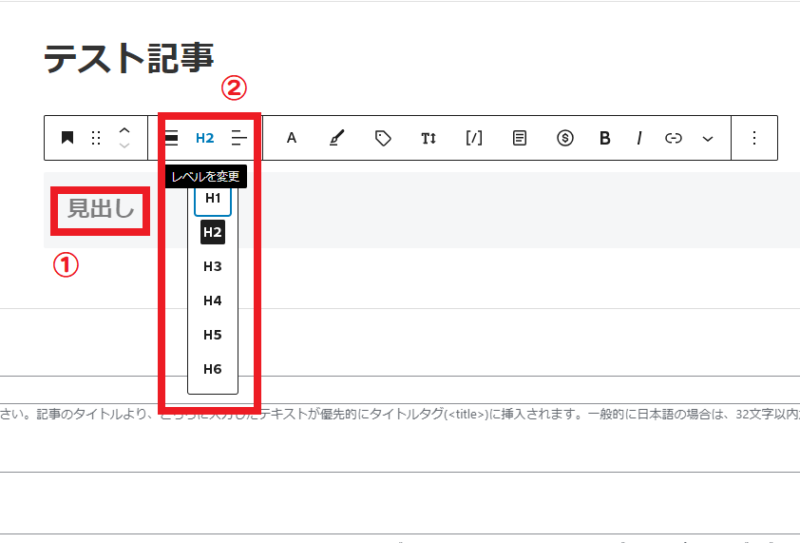Insert a link with the link icon
This screenshot has width=800, height=543.
coord(673,138)
